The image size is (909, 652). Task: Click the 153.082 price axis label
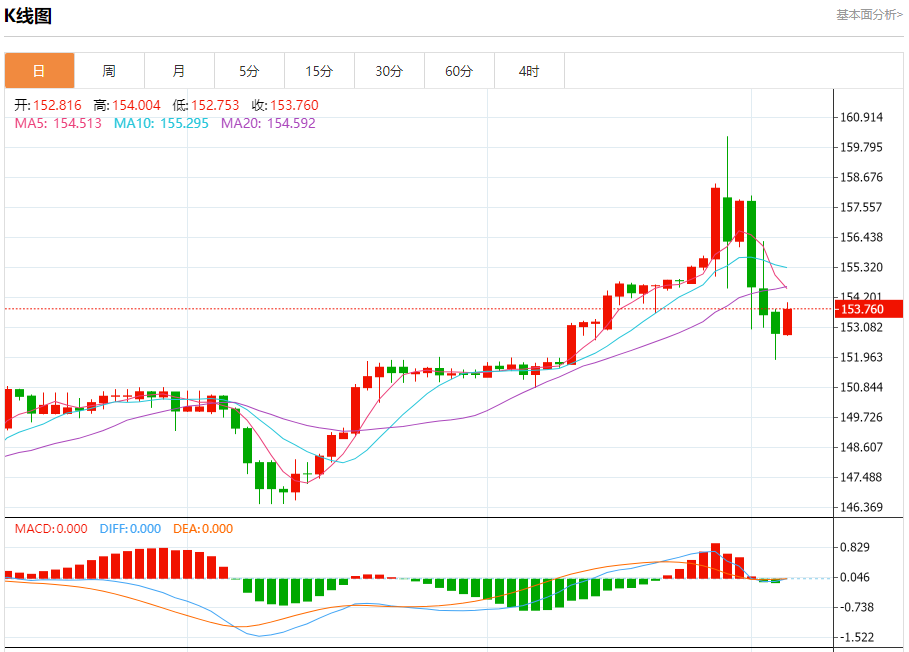[861, 327]
